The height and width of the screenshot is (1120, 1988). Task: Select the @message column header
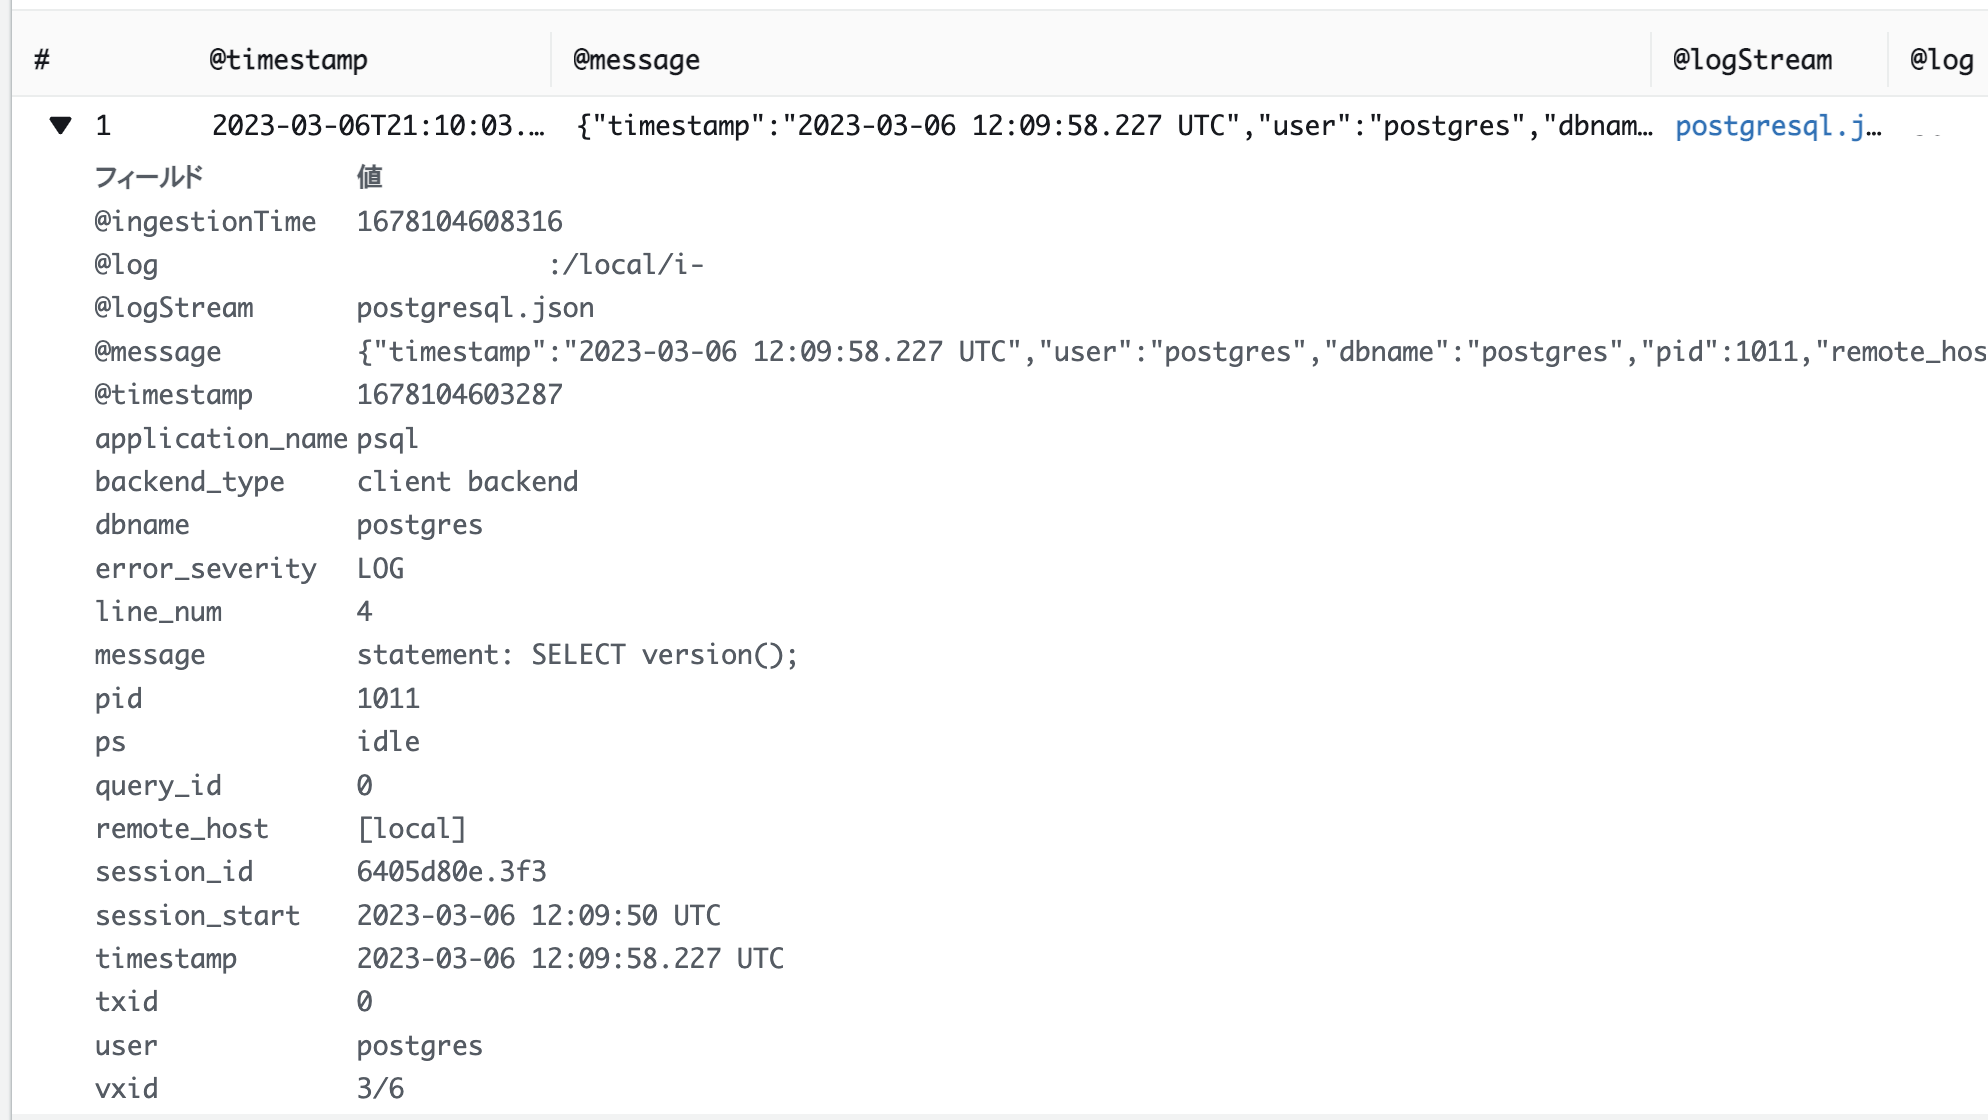(x=636, y=59)
